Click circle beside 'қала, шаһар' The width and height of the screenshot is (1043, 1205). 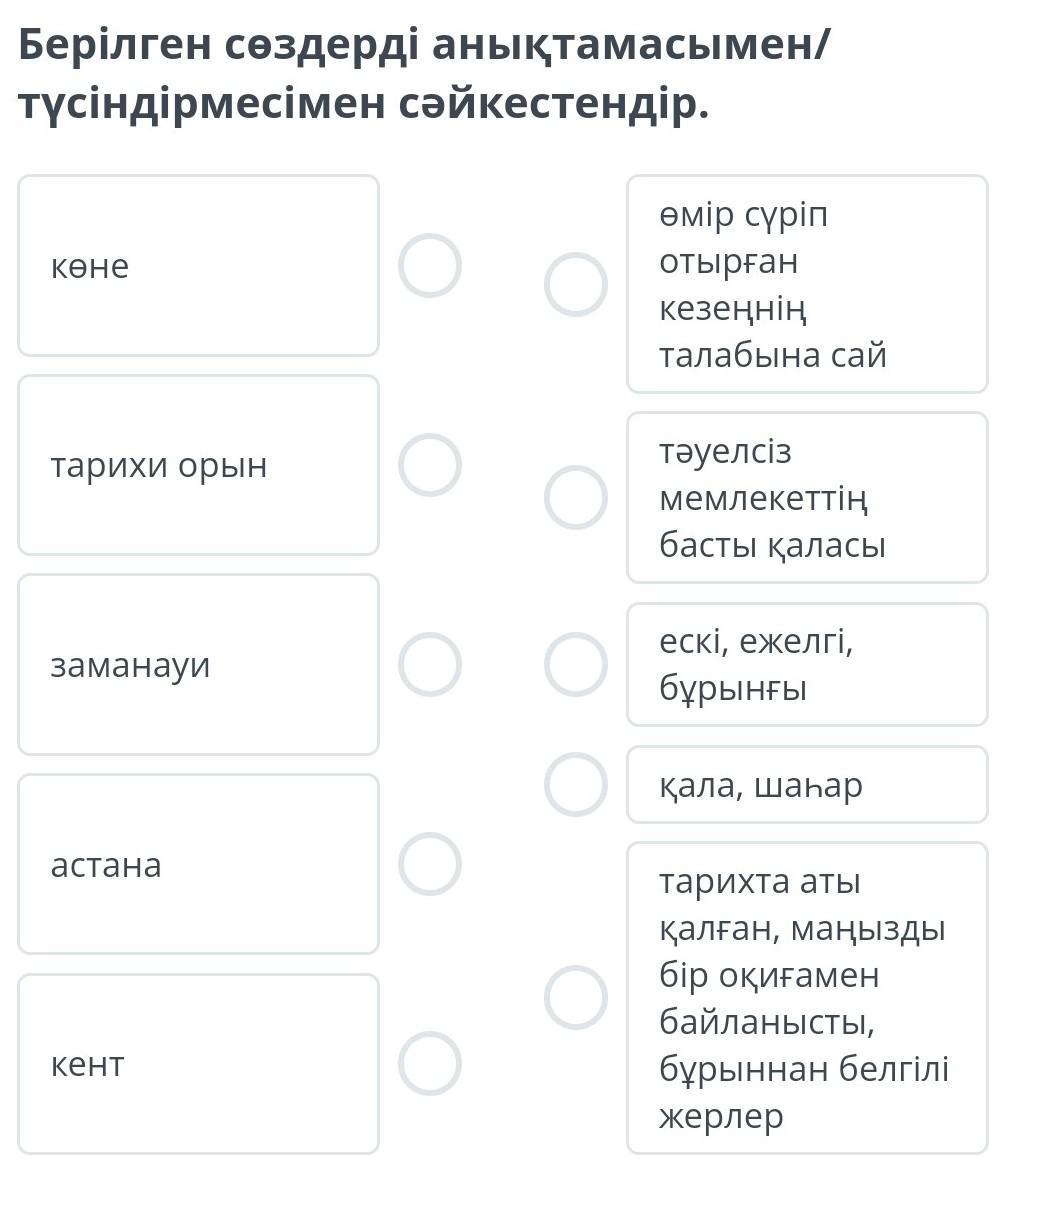tap(575, 784)
